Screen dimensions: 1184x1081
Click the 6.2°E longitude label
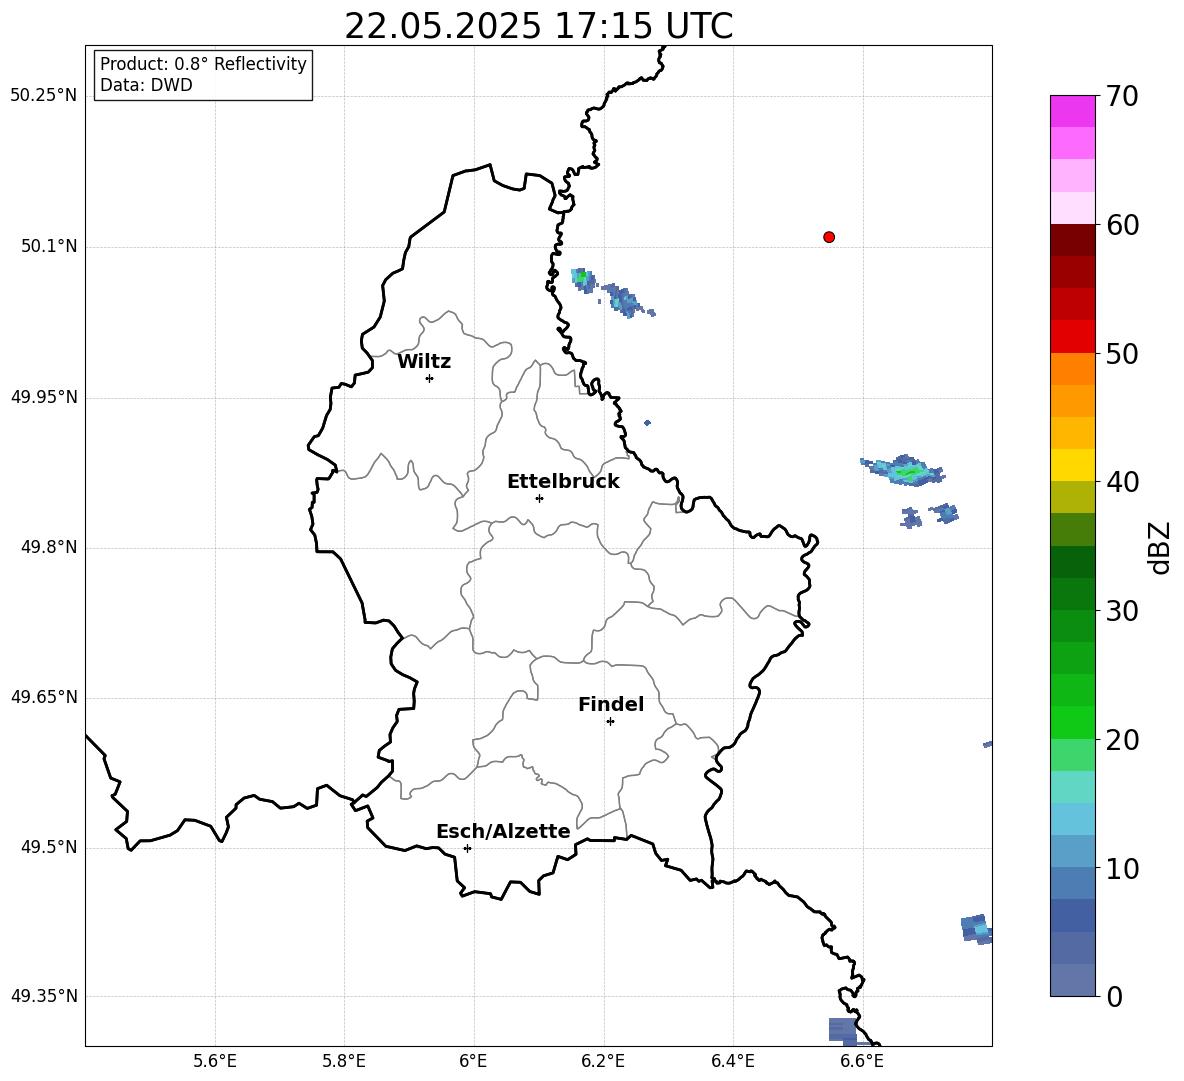pyautogui.click(x=603, y=1061)
